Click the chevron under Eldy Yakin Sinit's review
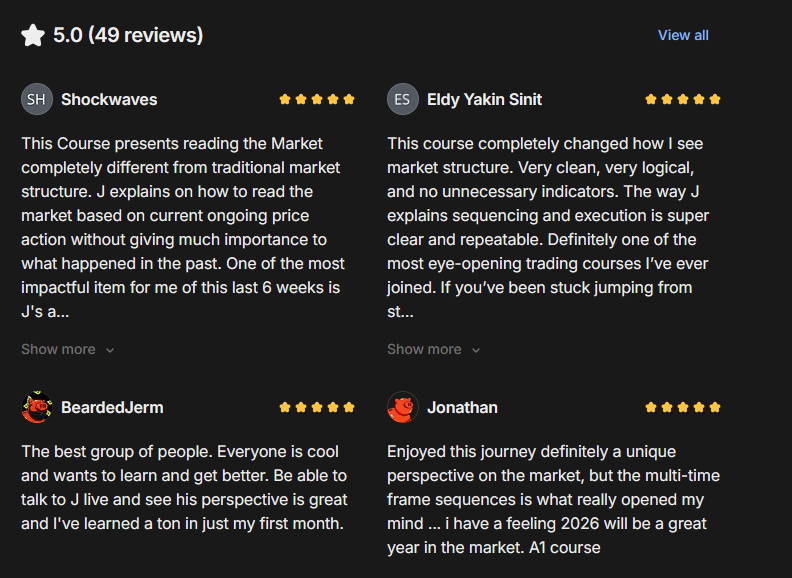The height and width of the screenshot is (578, 792). [x=476, y=350]
